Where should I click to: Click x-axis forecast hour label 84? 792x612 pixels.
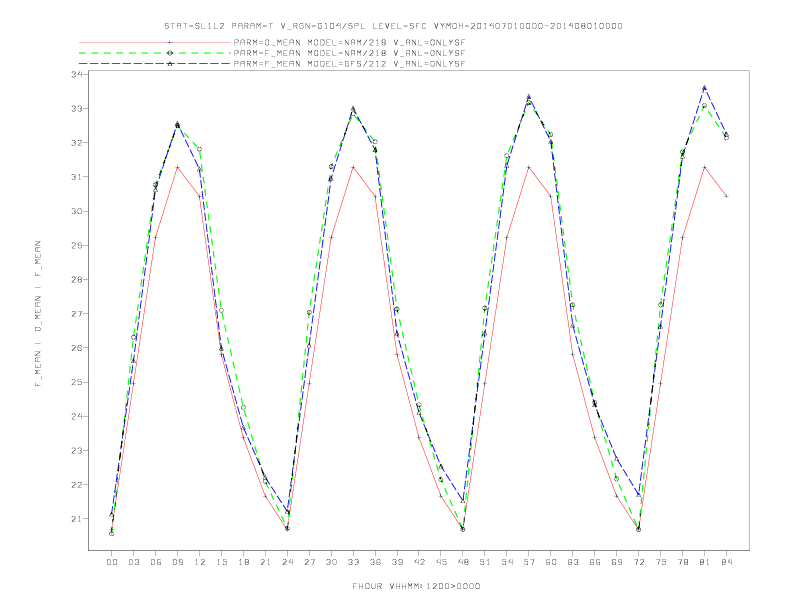tap(727, 562)
